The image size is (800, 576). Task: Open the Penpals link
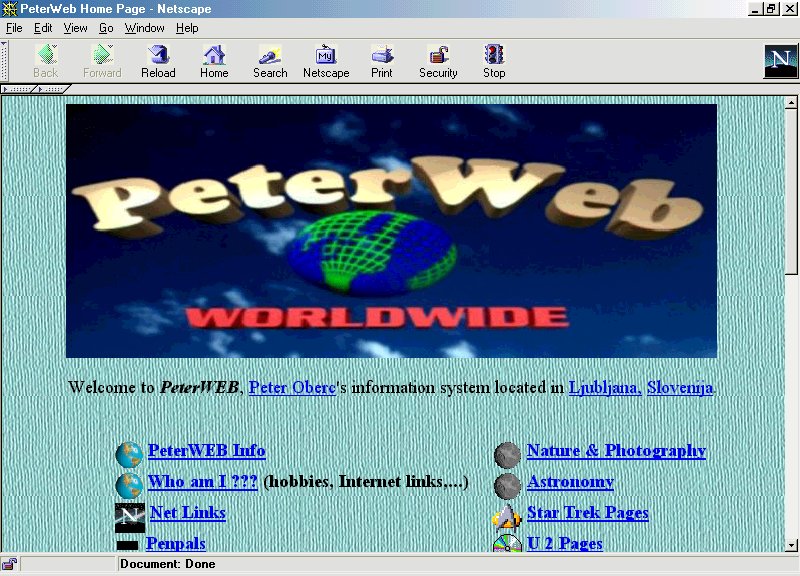pos(176,543)
